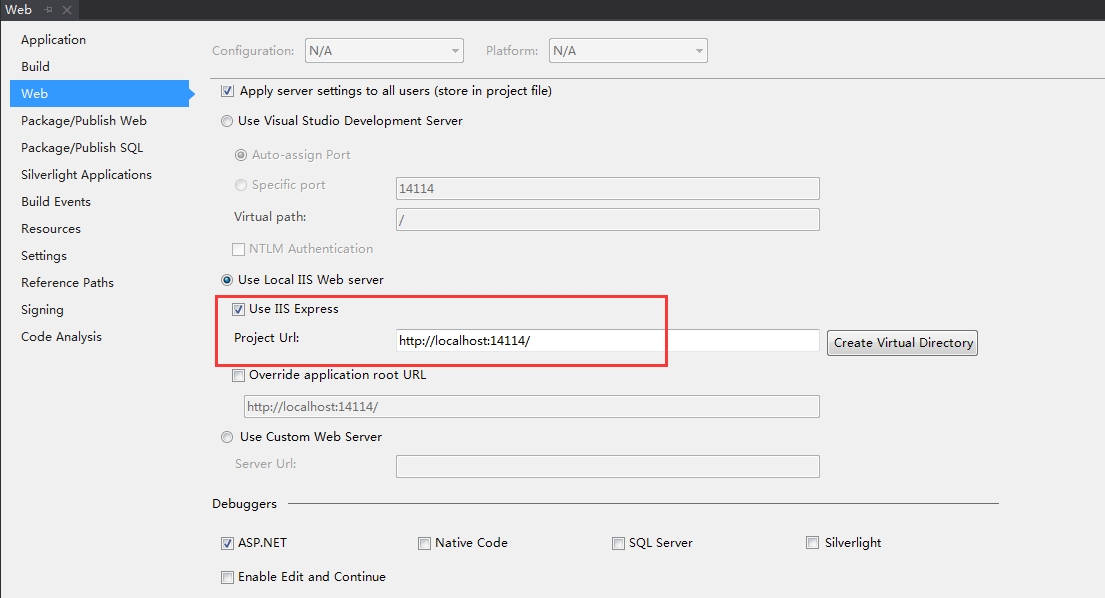The height and width of the screenshot is (598, 1105).
Task: Switch to the Build page
Action: (35, 66)
